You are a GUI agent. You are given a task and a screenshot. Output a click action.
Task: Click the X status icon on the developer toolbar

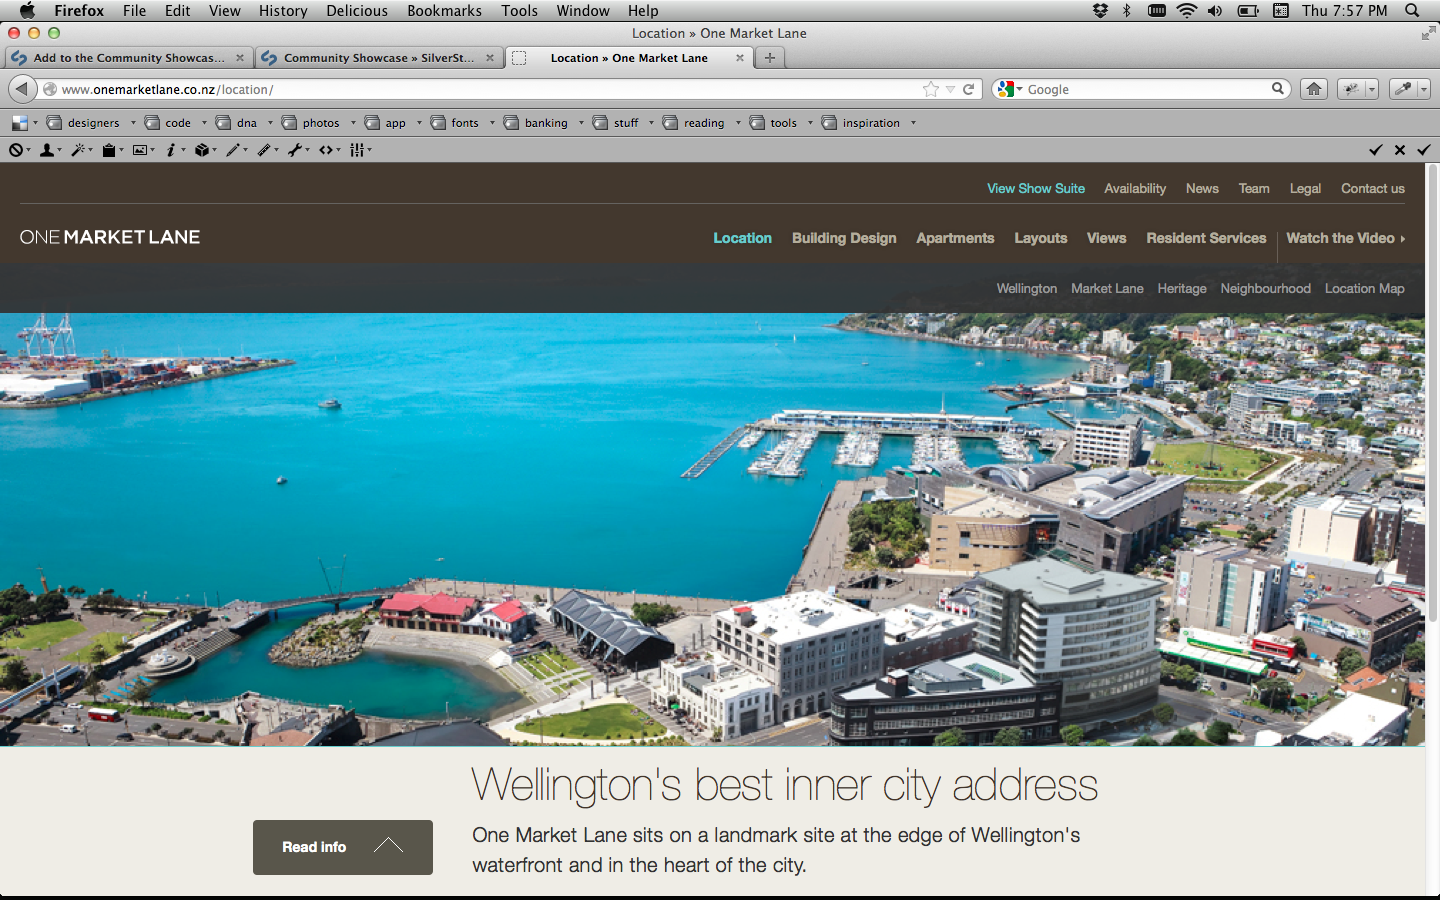pyautogui.click(x=1400, y=150)
